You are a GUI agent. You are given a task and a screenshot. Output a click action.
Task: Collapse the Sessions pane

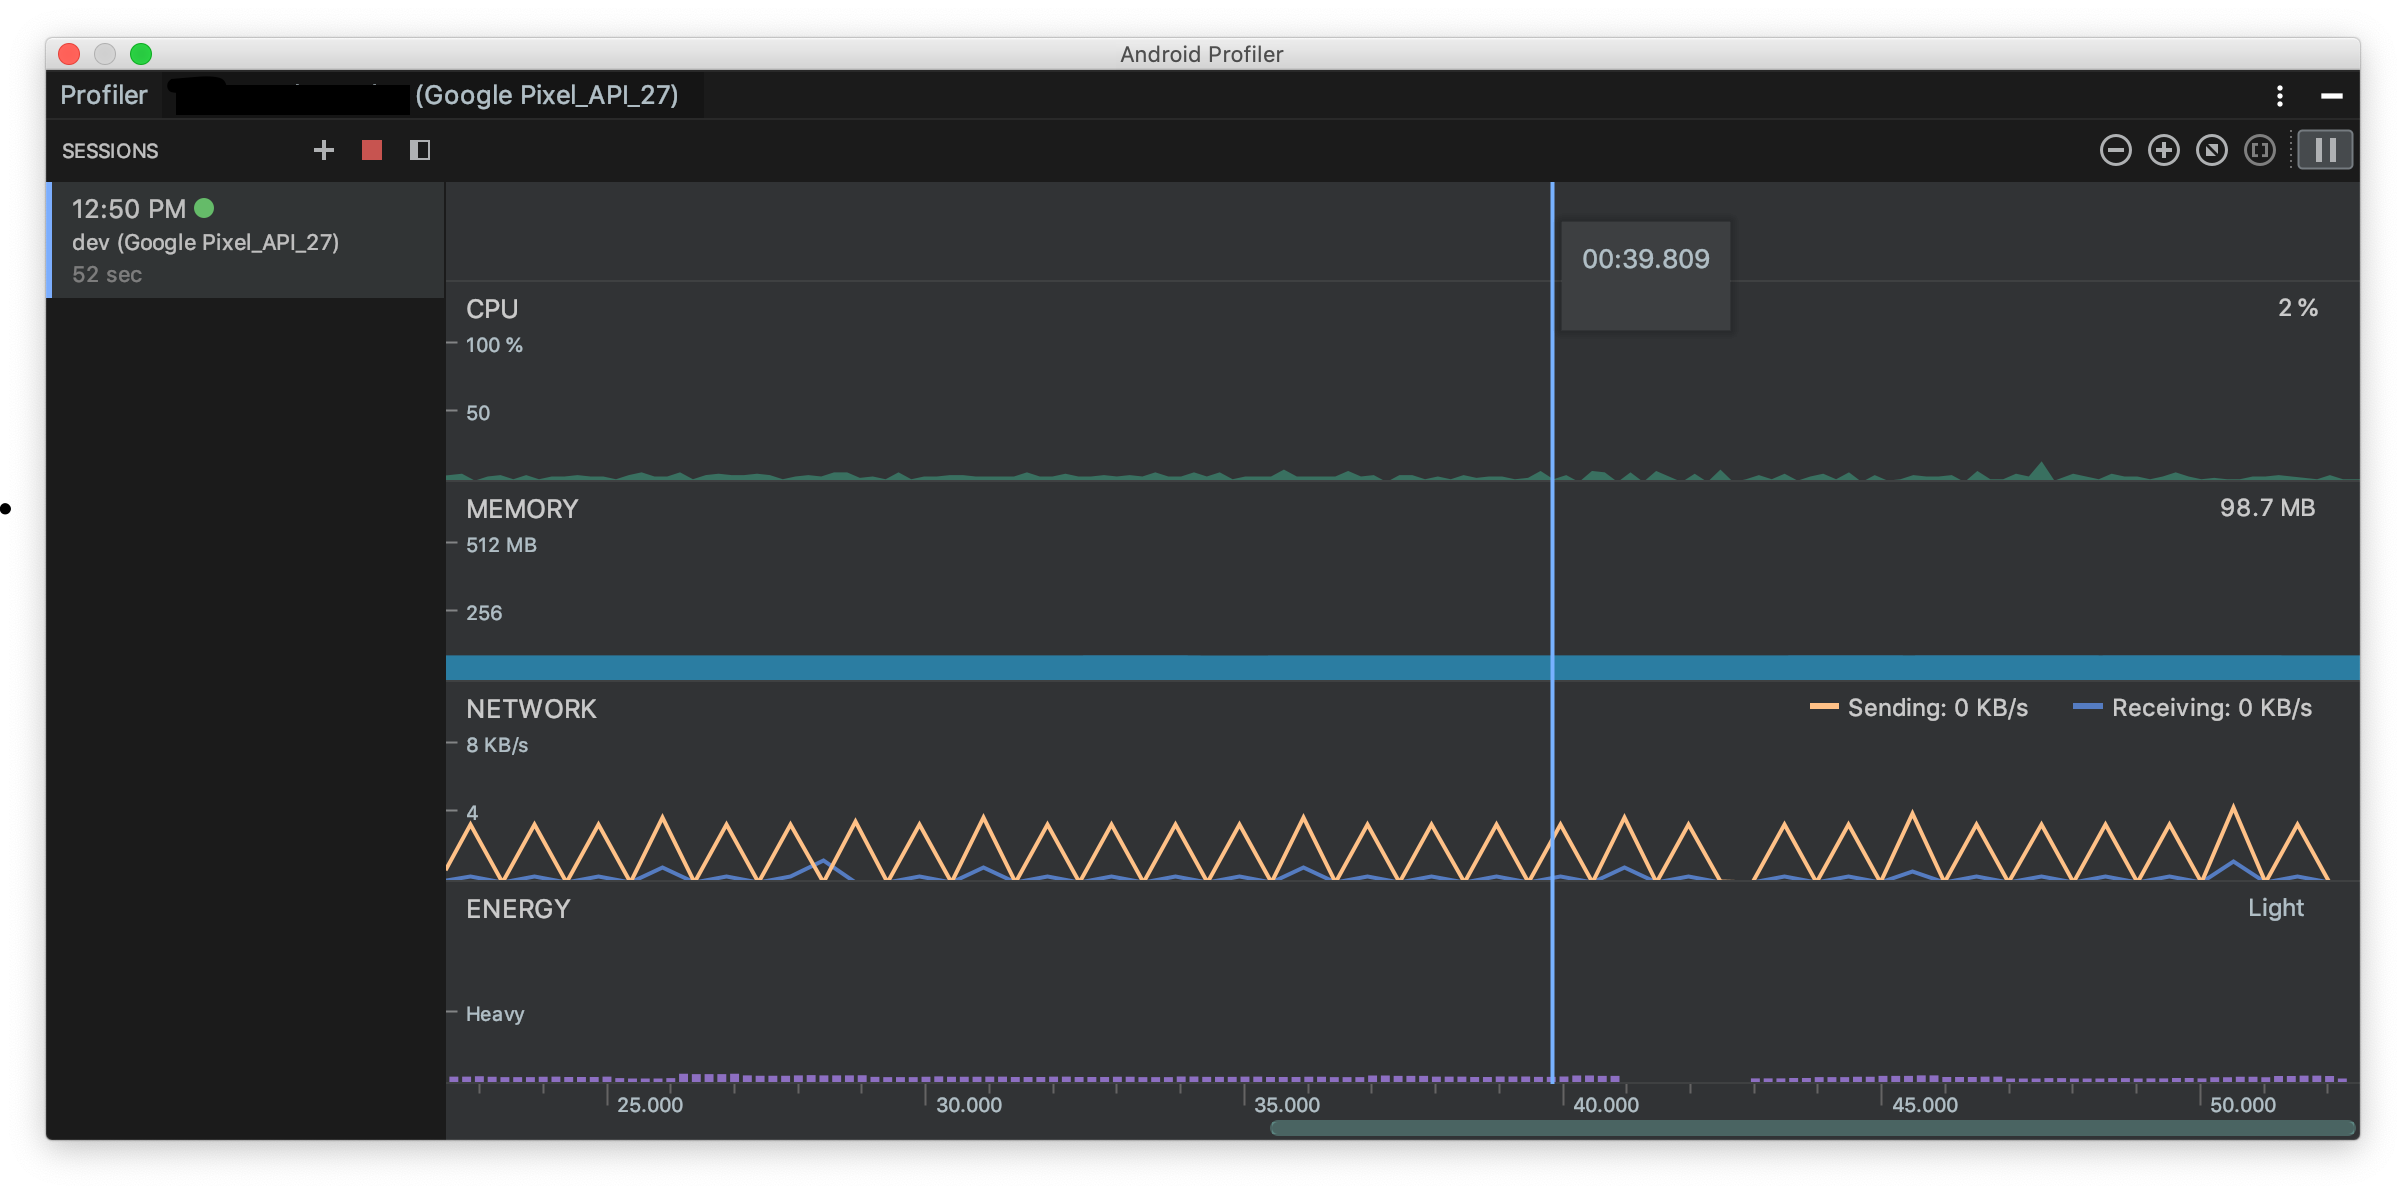click(420, 150)
